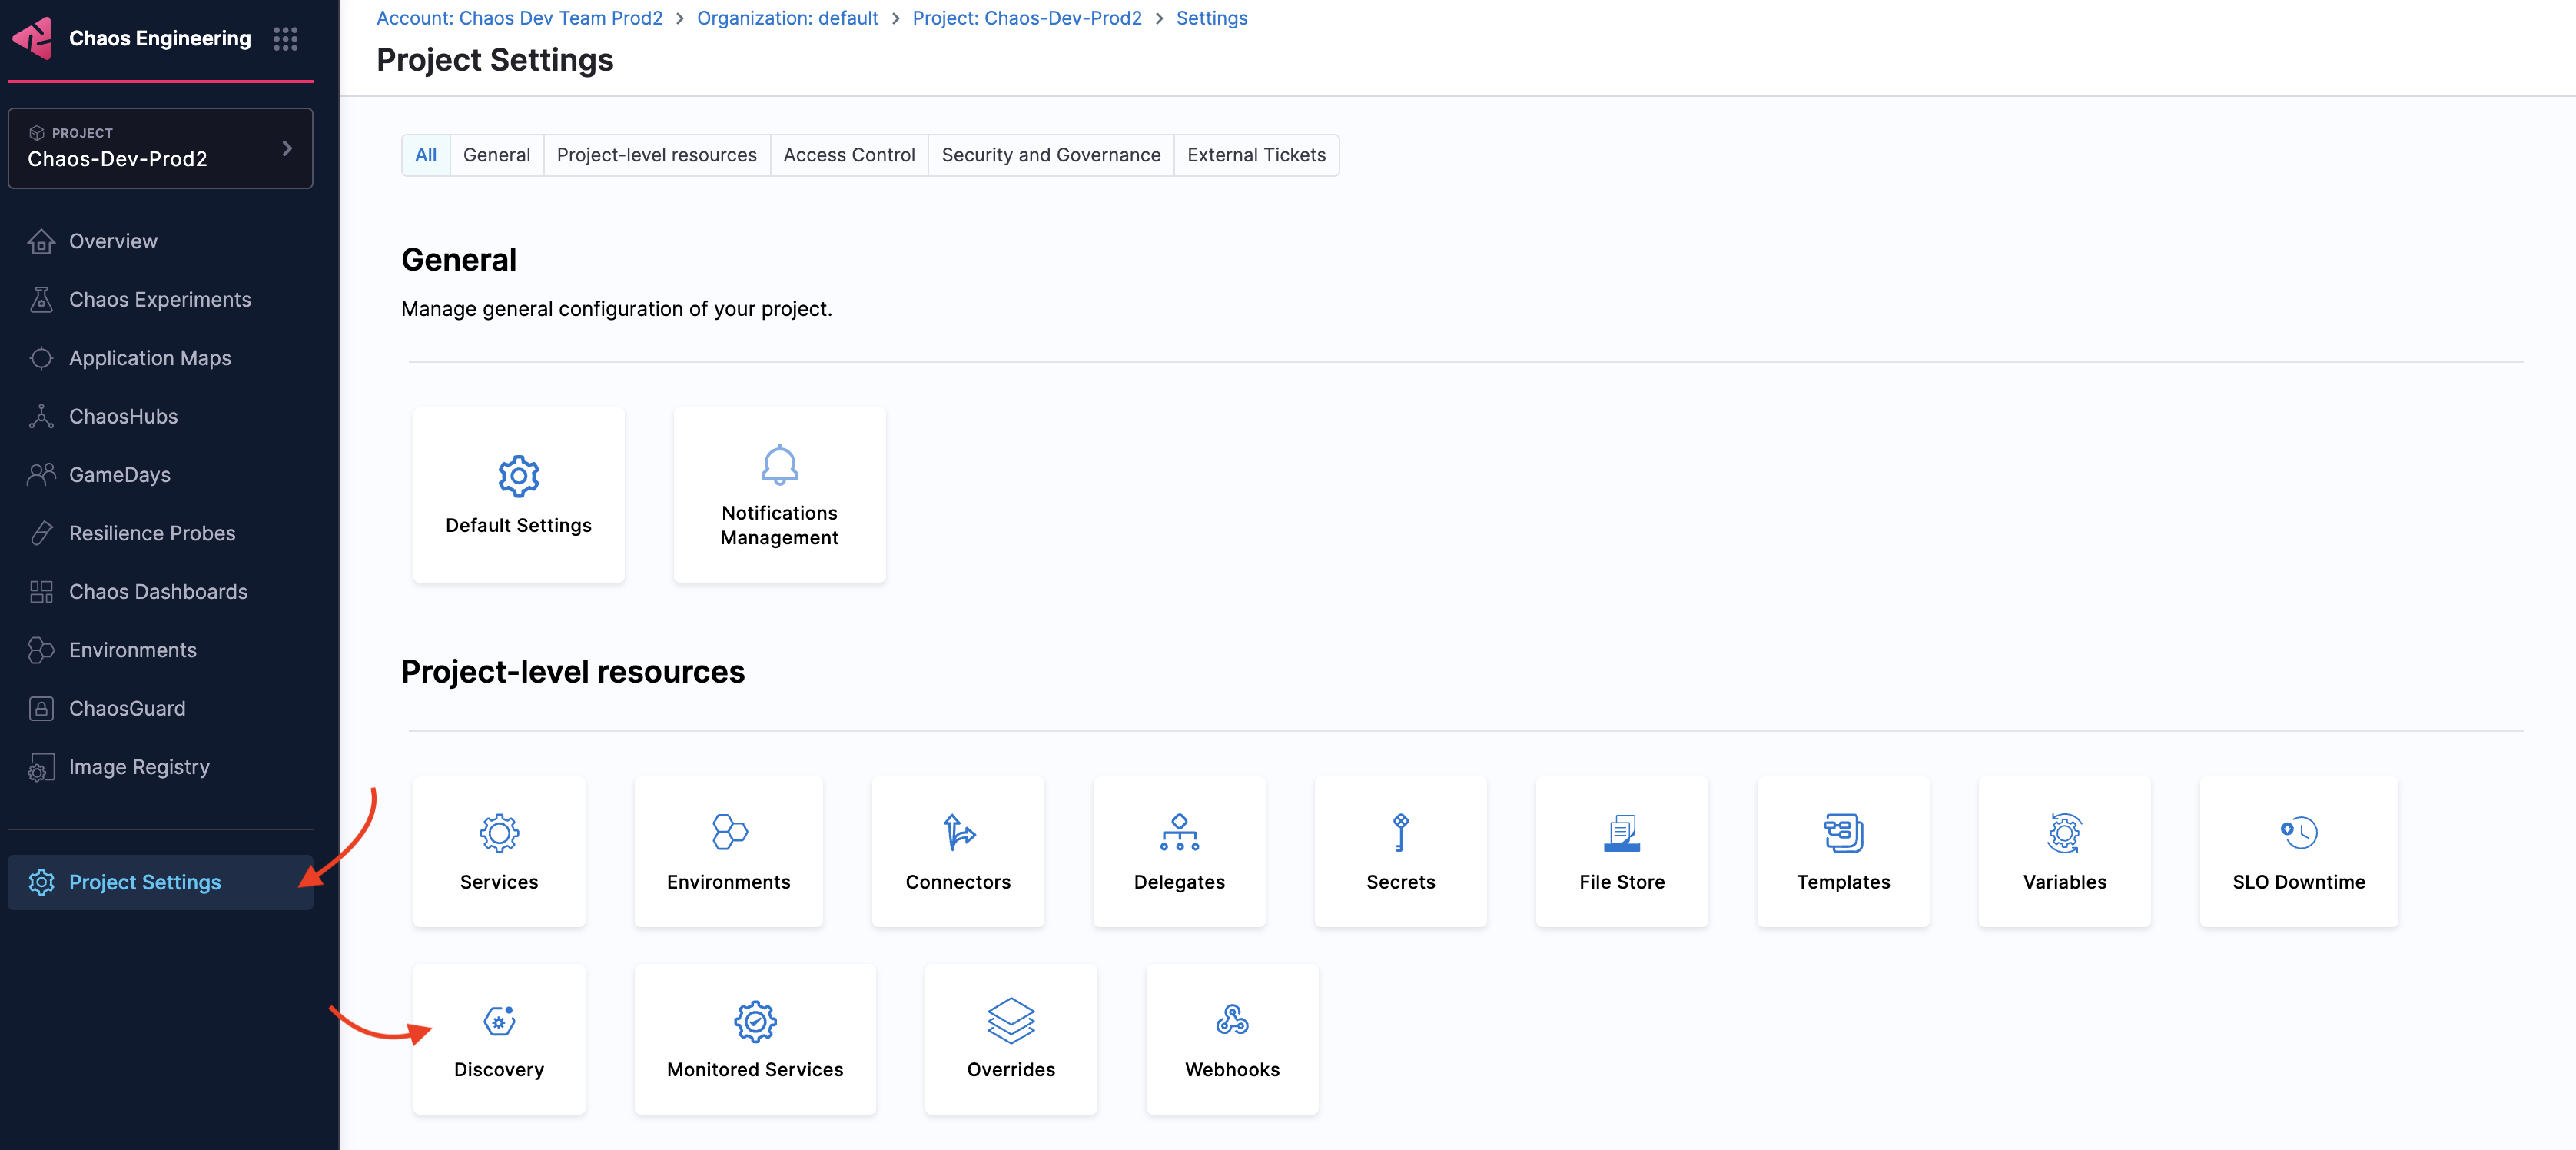Open the SLO Downtime tile
Viewport: 2576px width, 1150px height.
point(2297,852)
